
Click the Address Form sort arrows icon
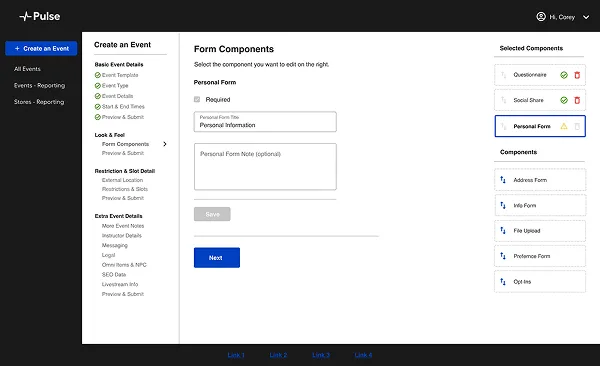tap(503, 180)
